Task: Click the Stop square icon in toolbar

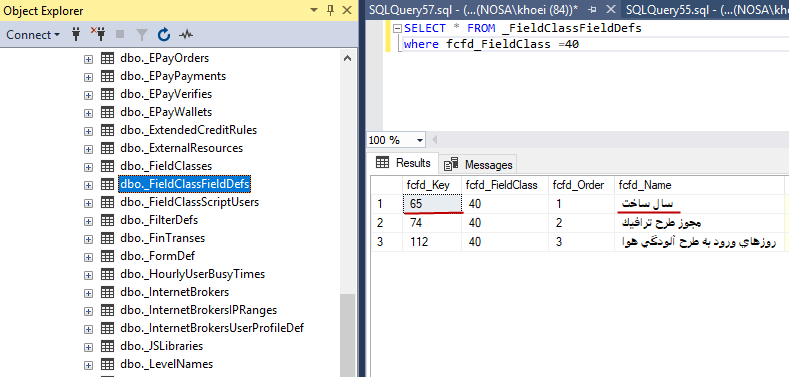Action: pos(120,35)
